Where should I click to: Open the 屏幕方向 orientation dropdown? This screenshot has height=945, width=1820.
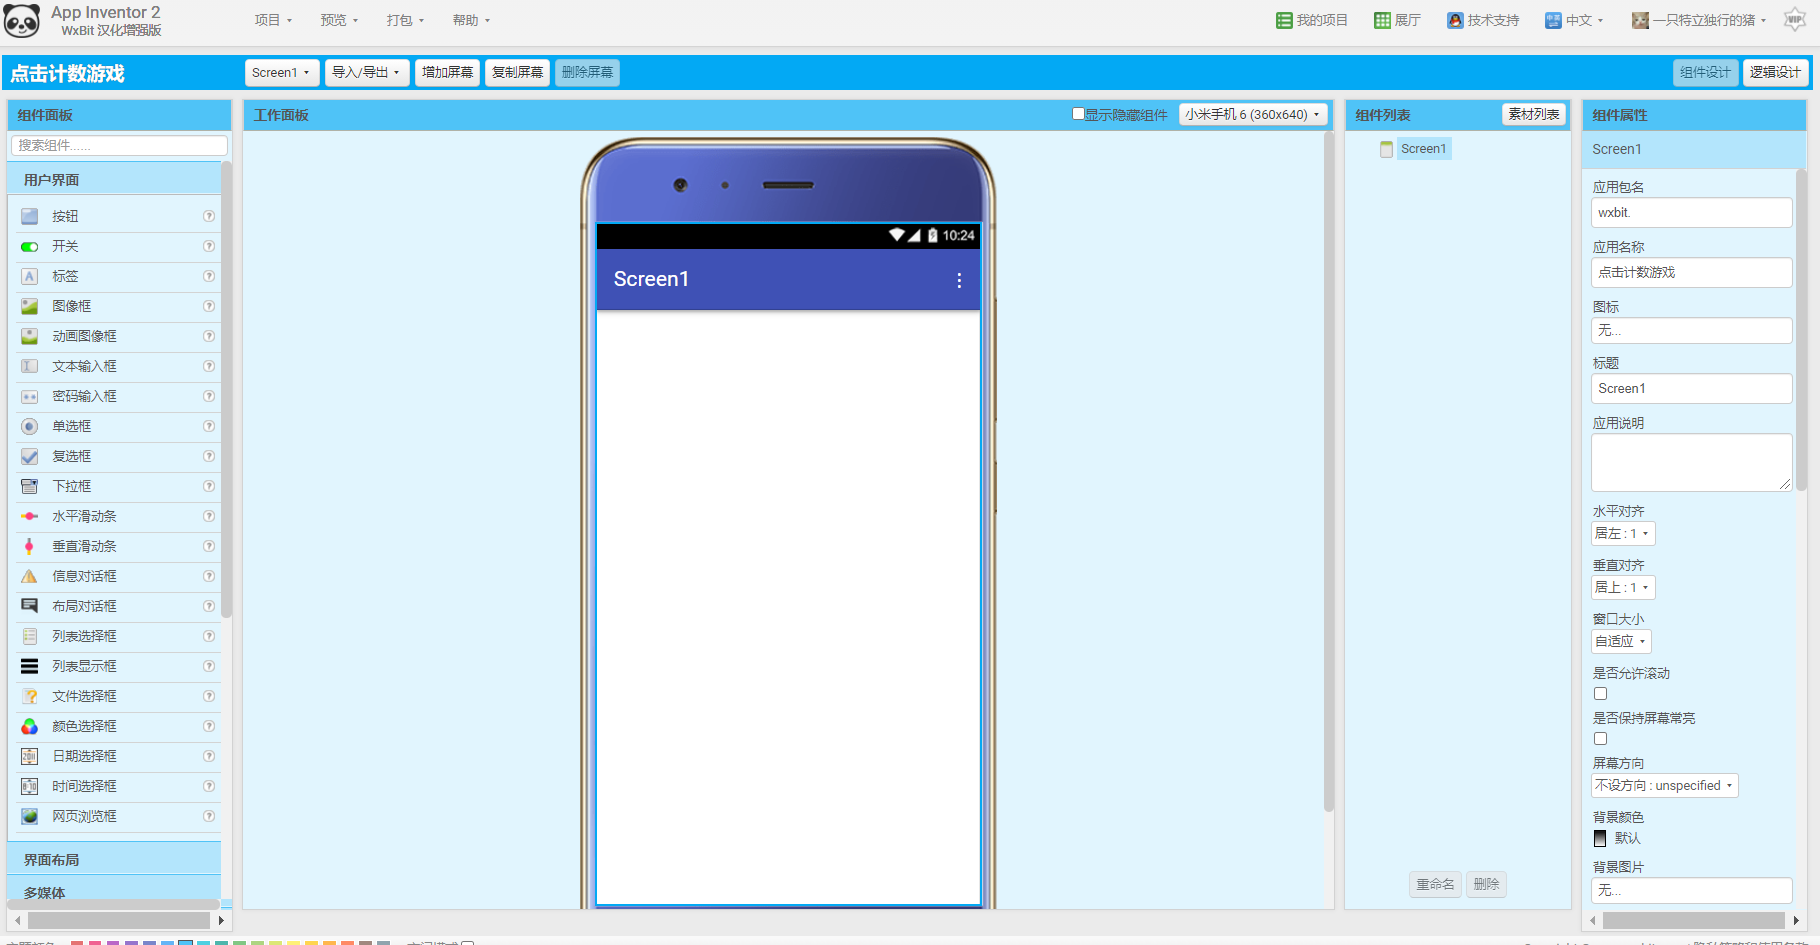(x=1664, y=785)
